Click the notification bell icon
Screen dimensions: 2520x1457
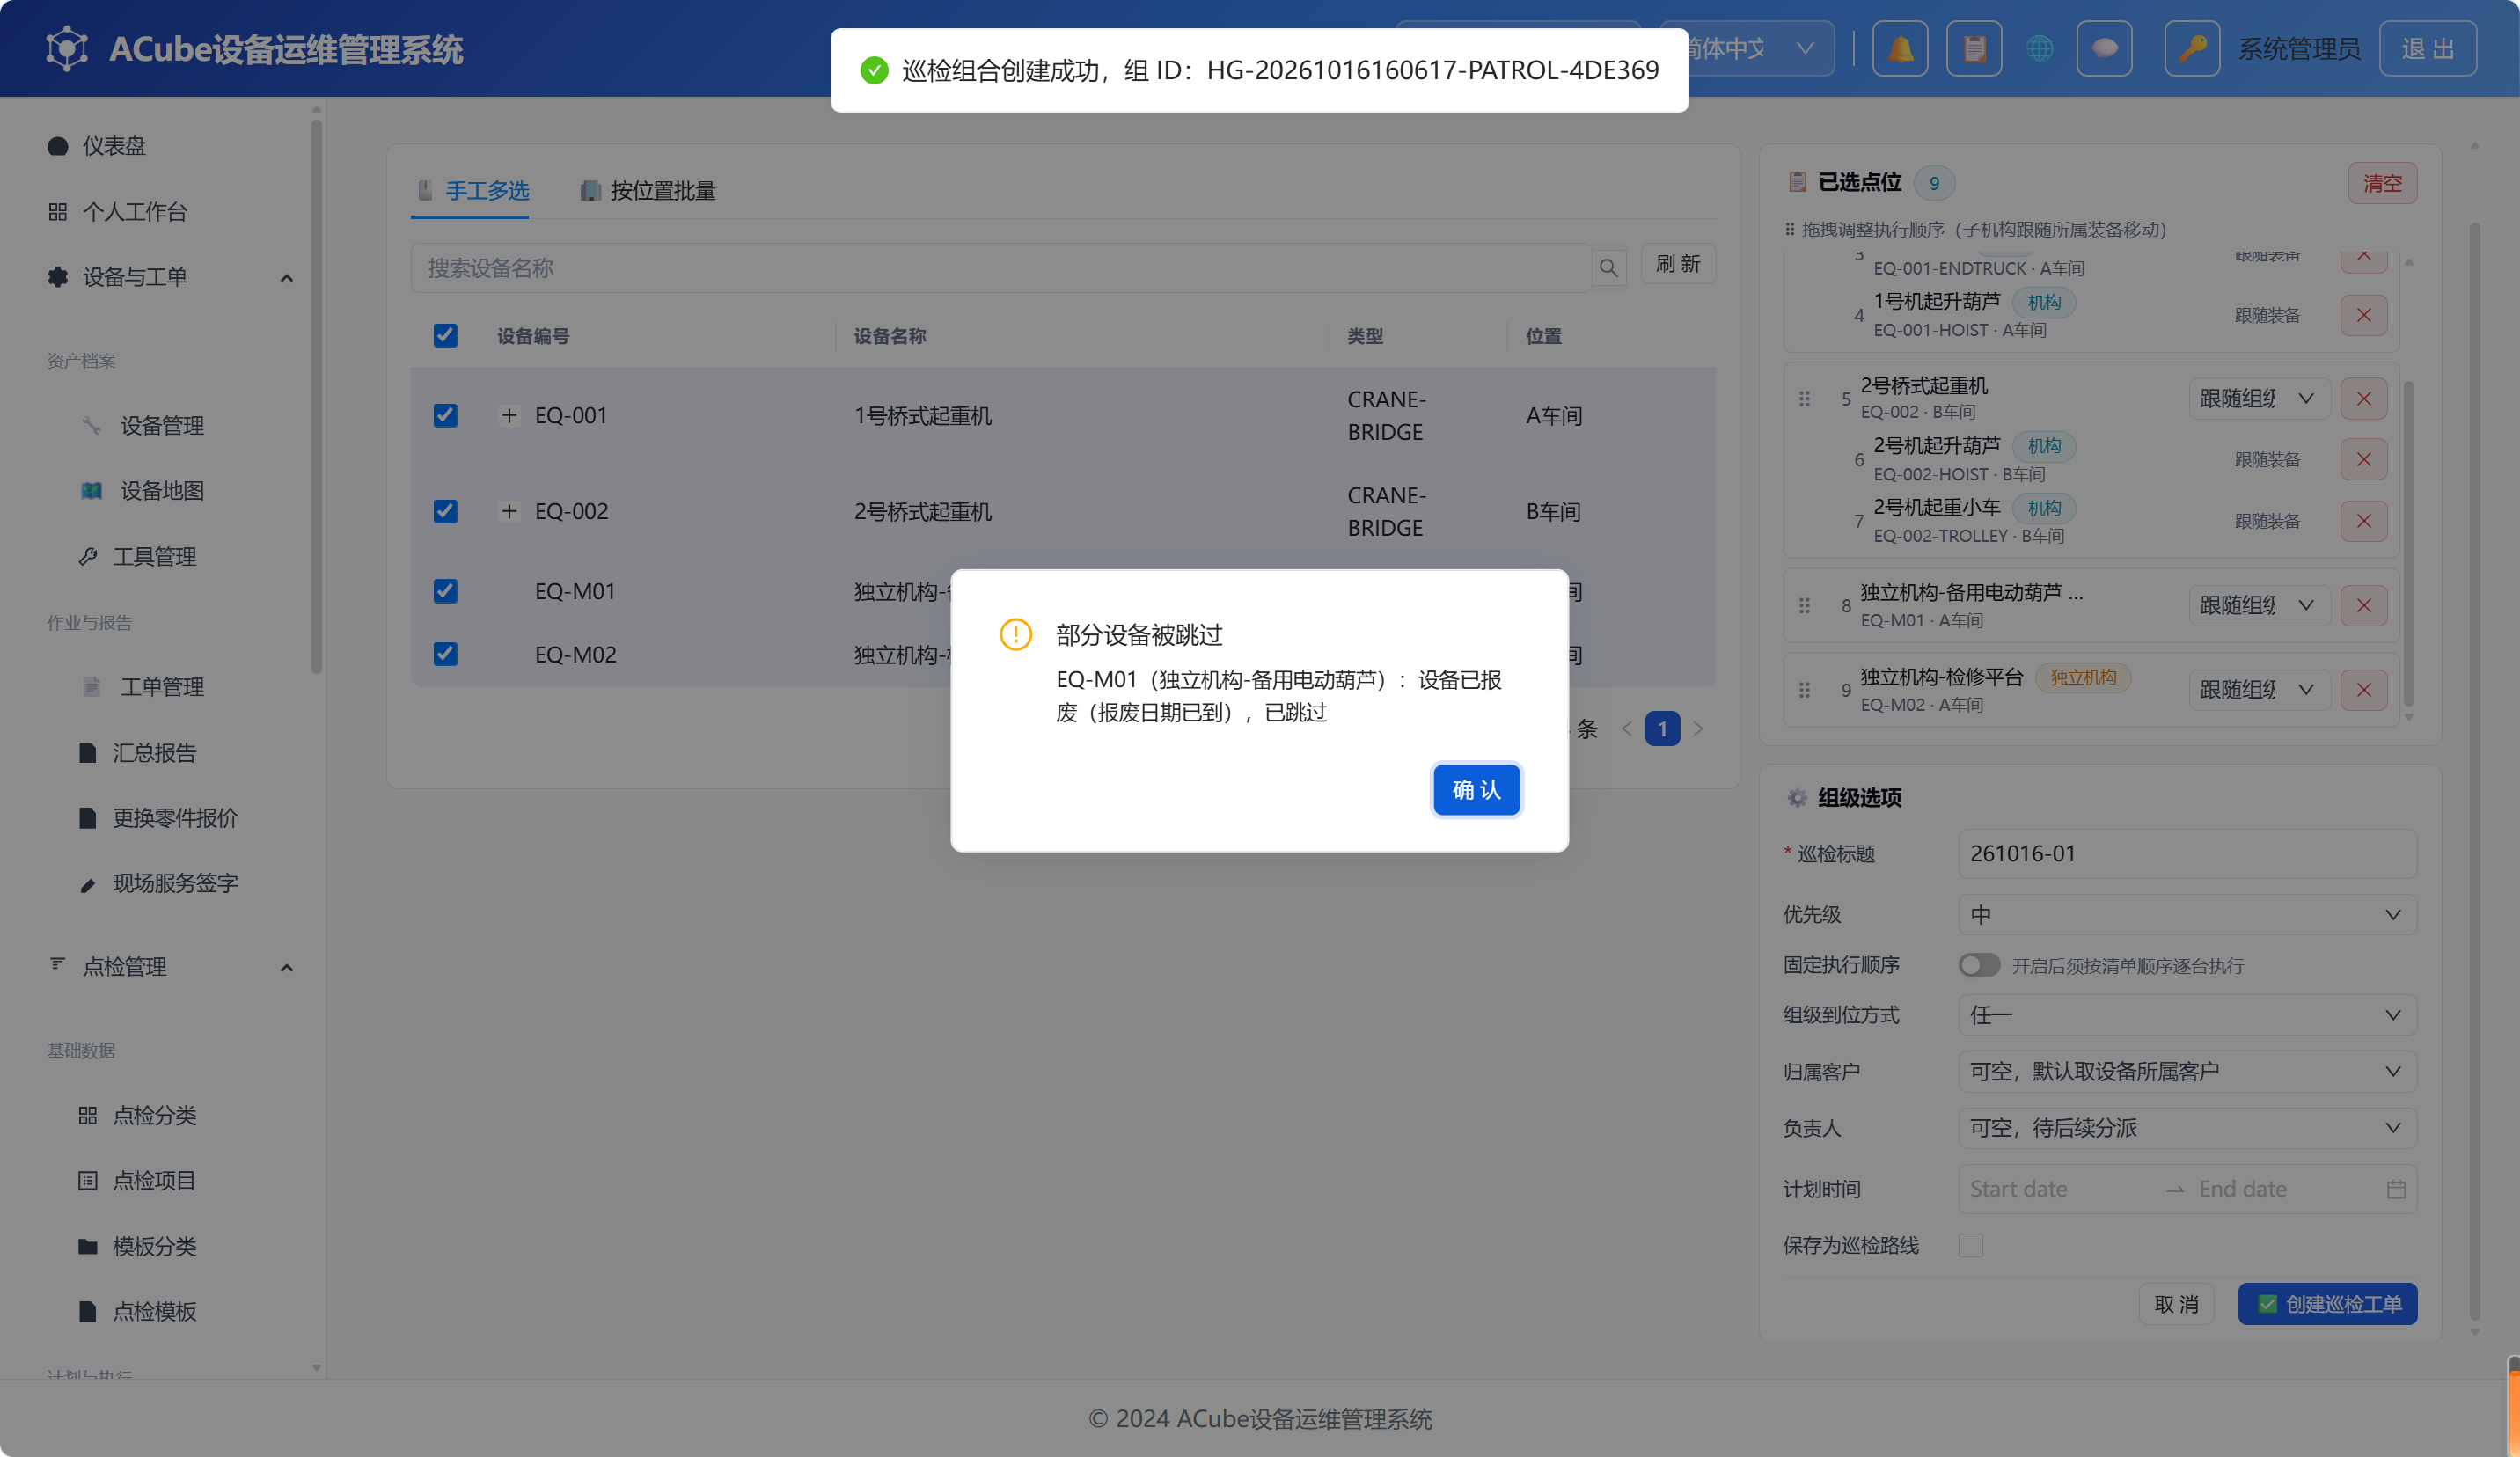1900,48
